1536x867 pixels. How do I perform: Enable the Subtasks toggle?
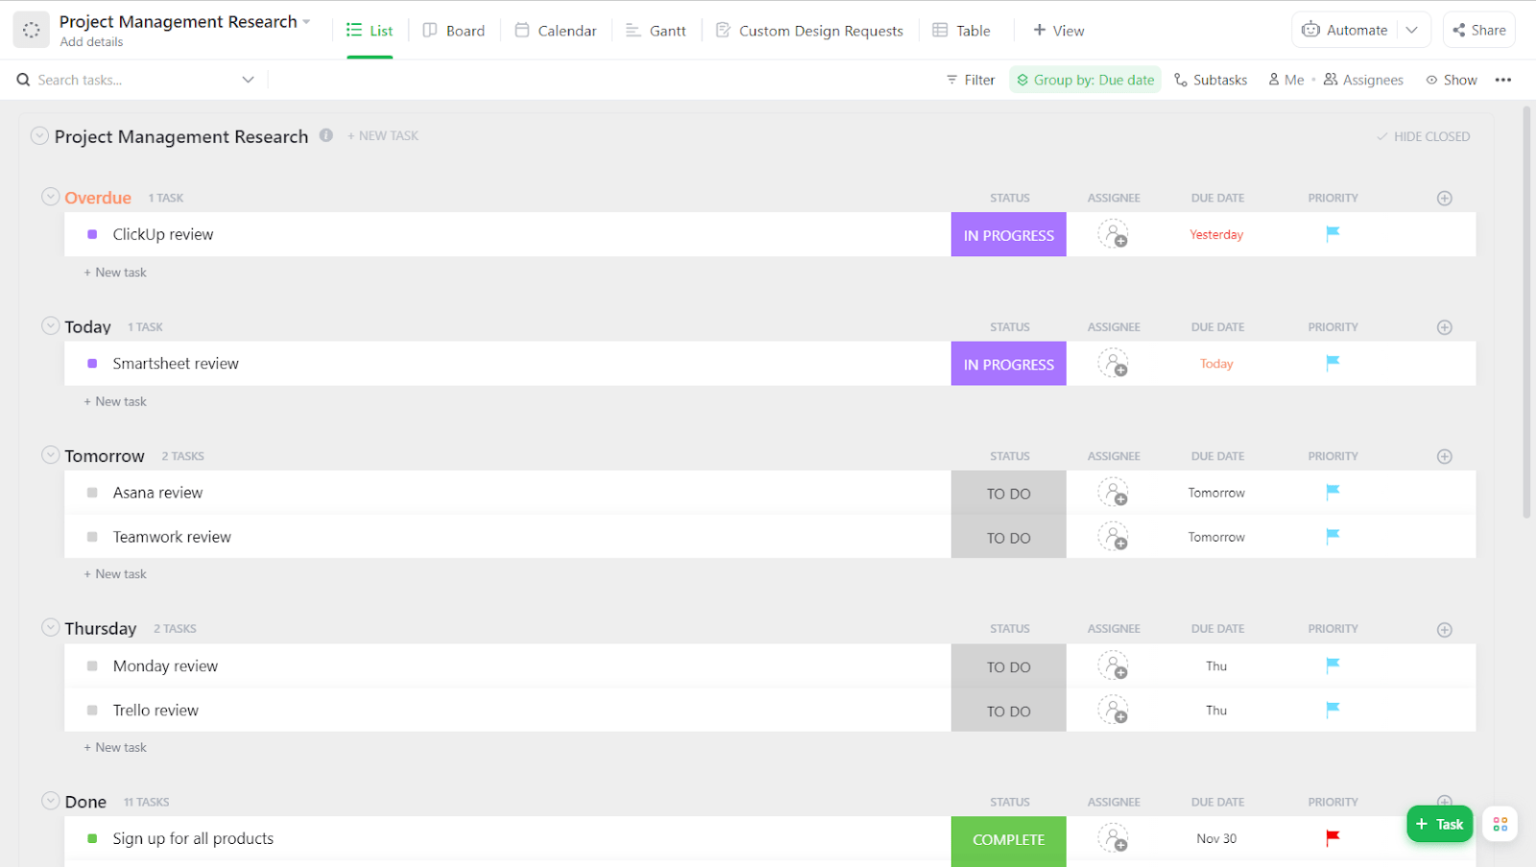click(1210, 79)
